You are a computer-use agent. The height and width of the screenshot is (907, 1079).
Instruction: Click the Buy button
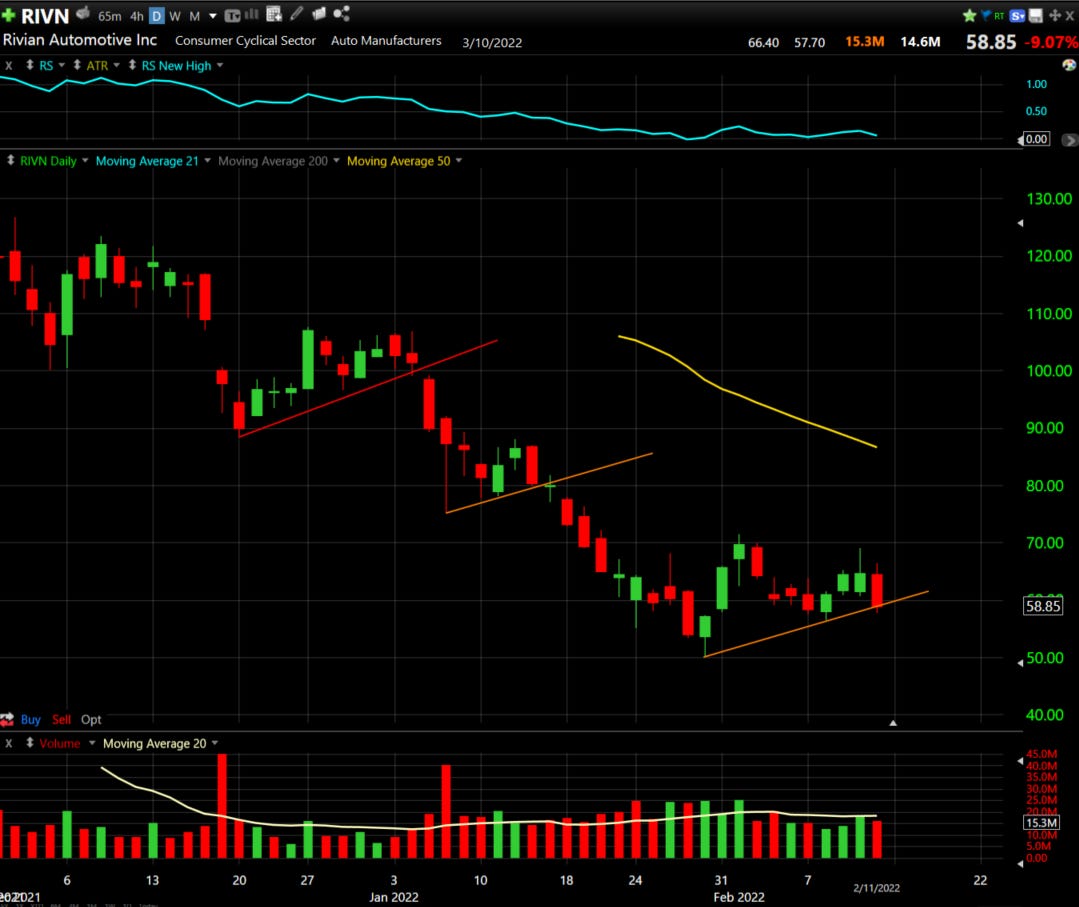coord(30,720)
